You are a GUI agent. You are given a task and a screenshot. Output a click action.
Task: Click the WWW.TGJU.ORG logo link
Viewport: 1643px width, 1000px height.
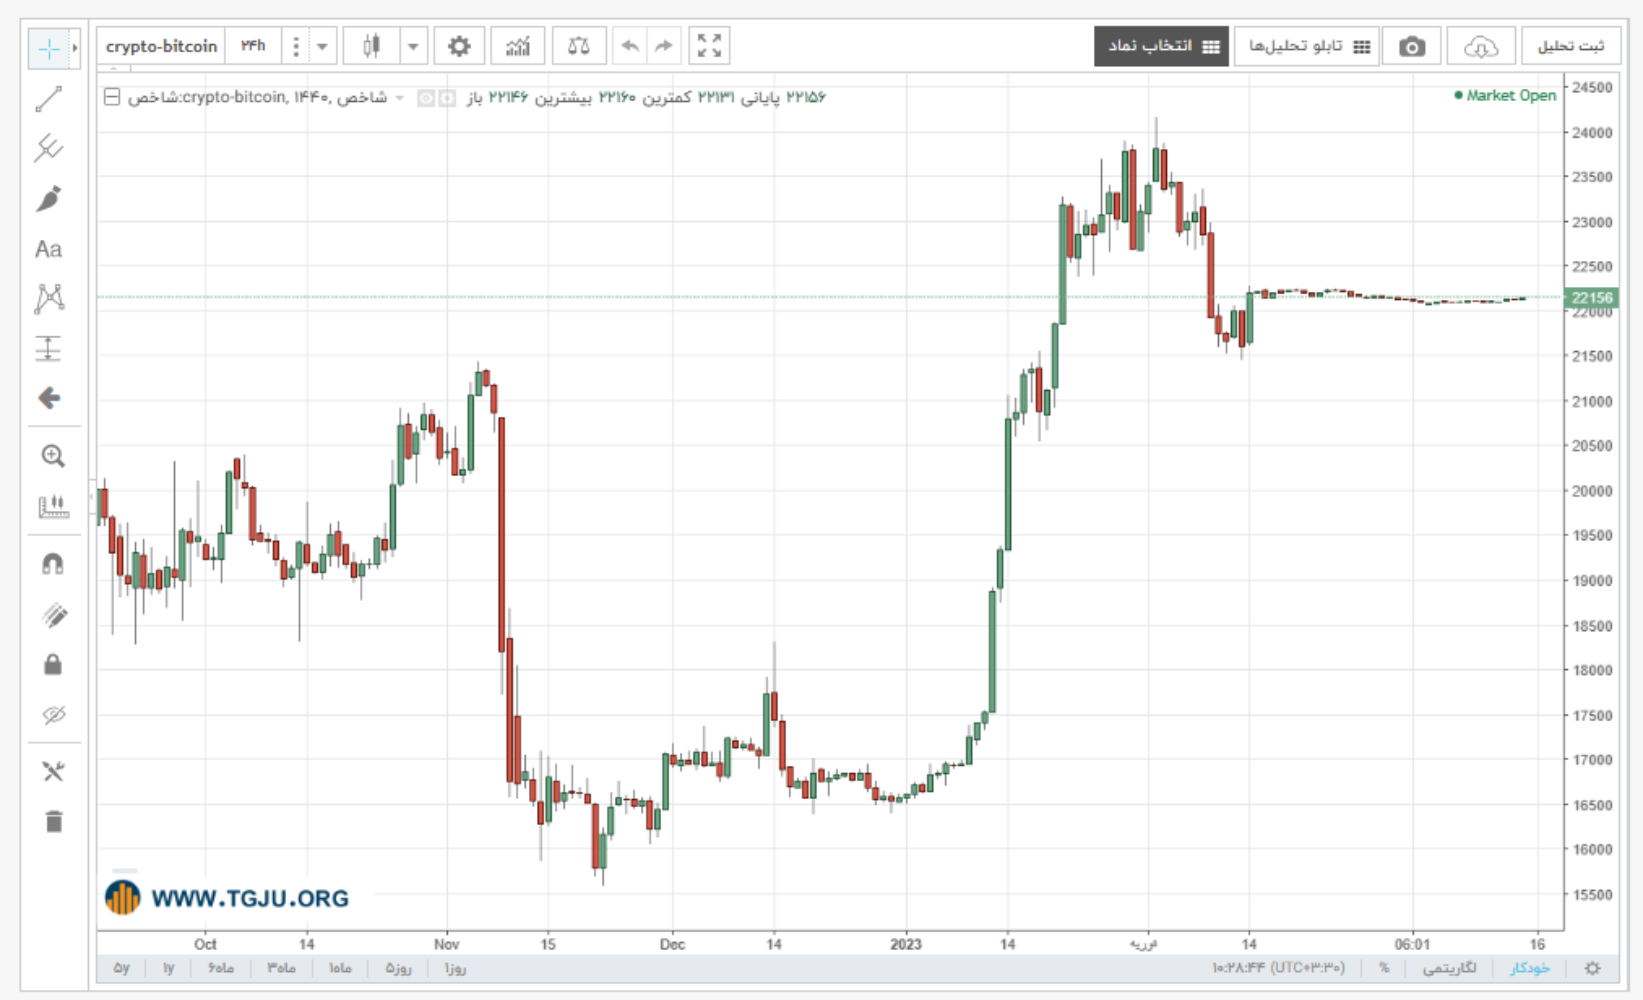[x=227, y=897]
